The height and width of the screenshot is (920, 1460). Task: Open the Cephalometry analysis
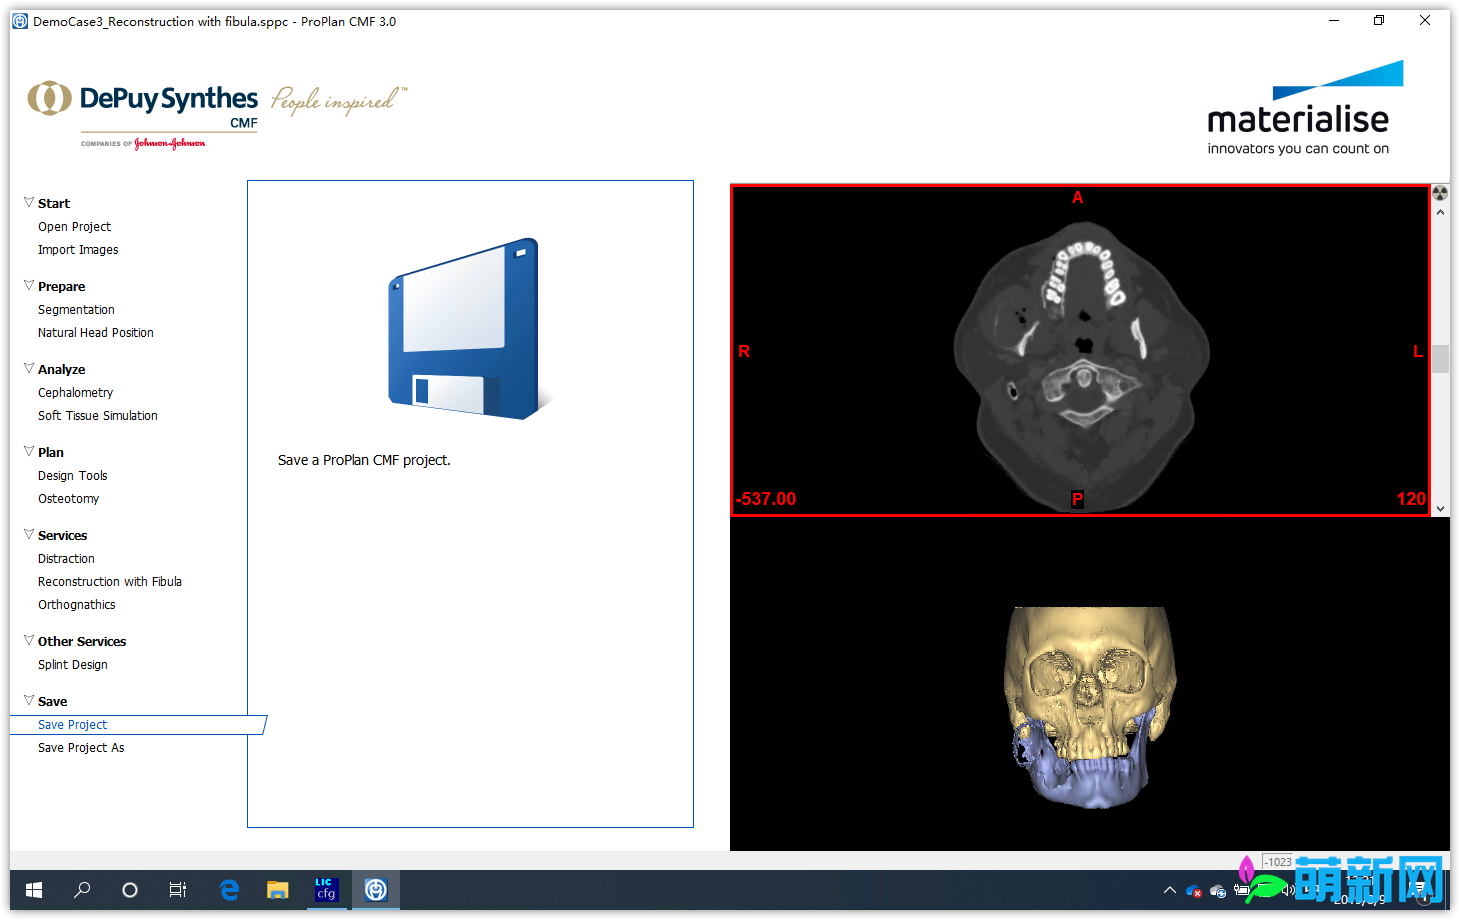coord(75,392)
